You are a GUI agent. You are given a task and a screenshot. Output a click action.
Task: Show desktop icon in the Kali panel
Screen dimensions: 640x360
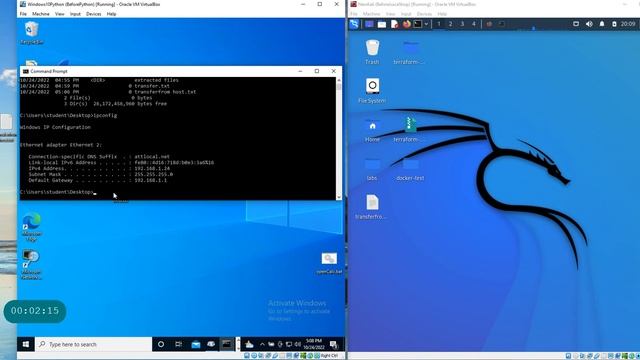pos(369,24)
